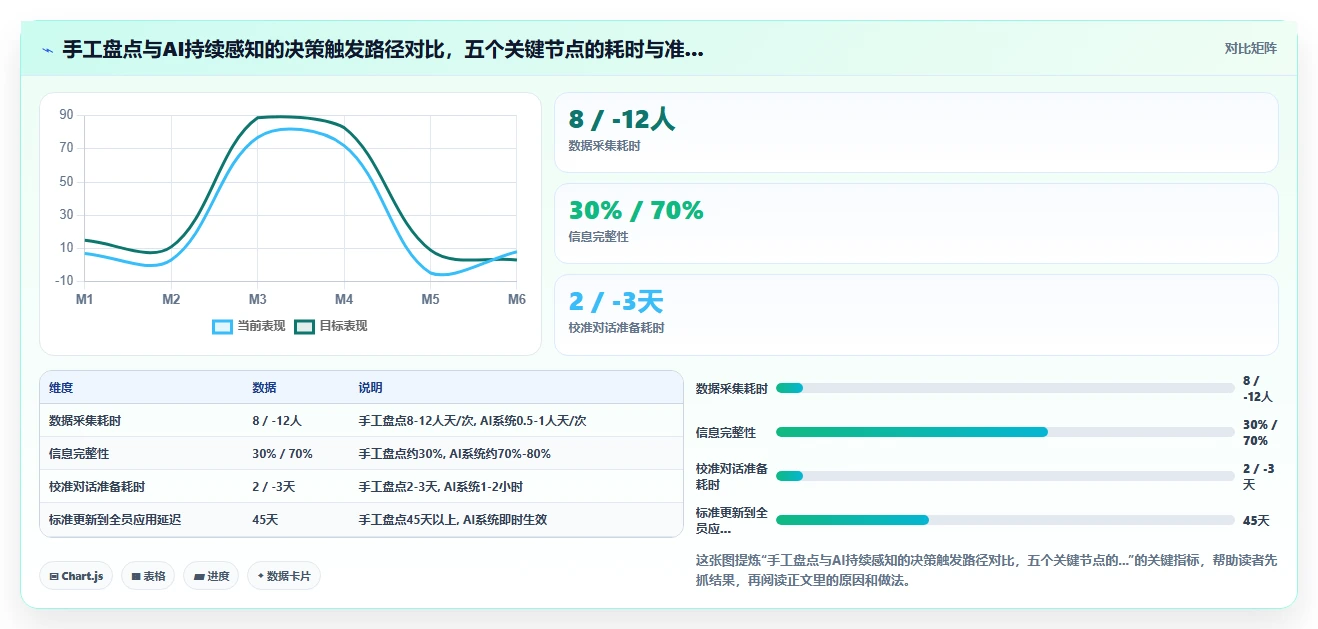The image size is (1318, 629).
Task: Click the lightning icon beside the title
Action: click(47, 49)
